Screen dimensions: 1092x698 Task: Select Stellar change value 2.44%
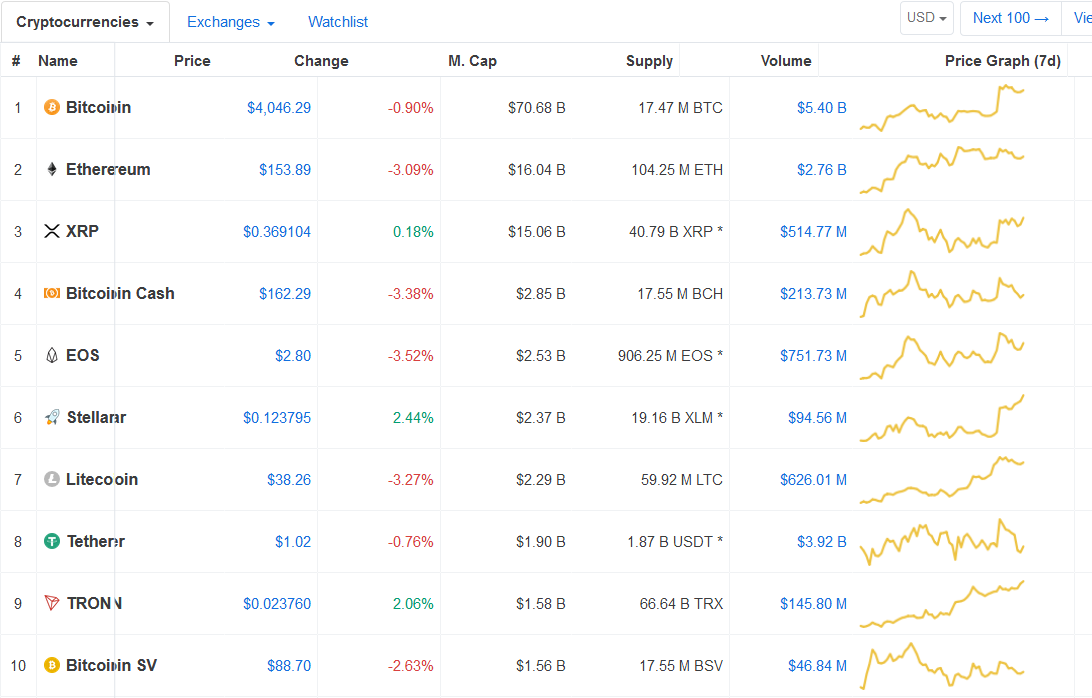point(413,418)
